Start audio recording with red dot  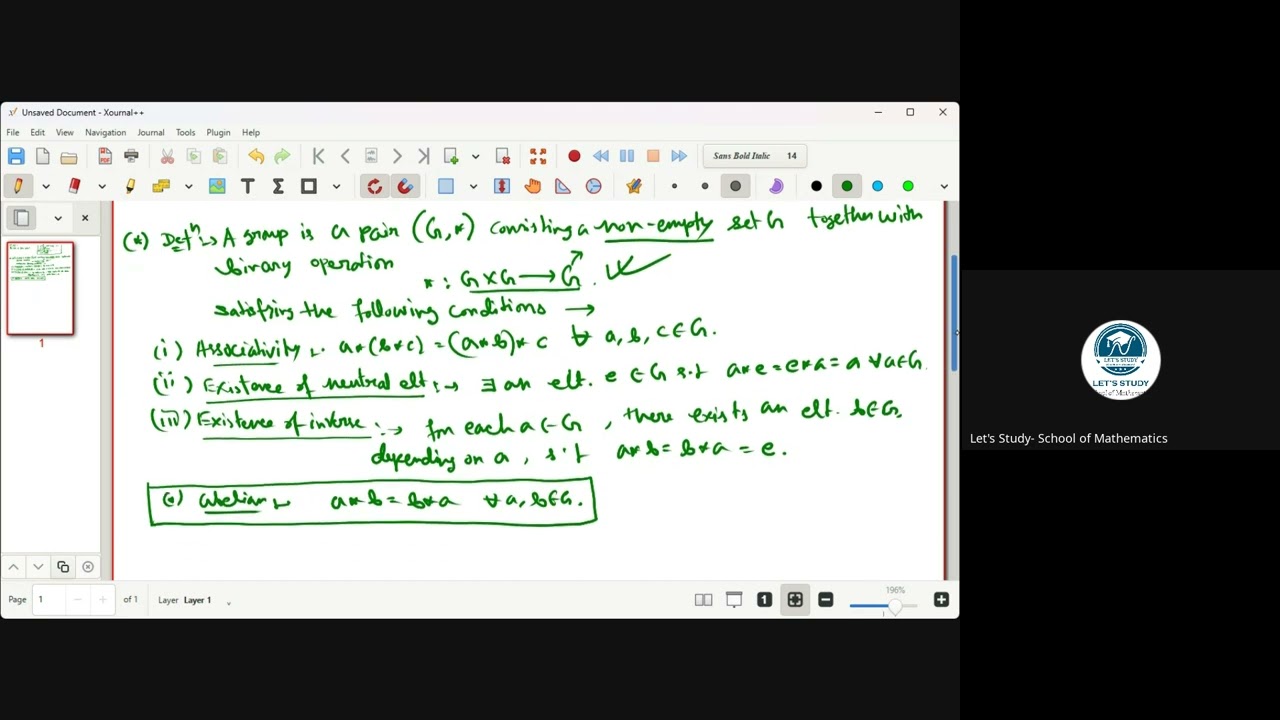pyautogui.click(x=574, y=156)
